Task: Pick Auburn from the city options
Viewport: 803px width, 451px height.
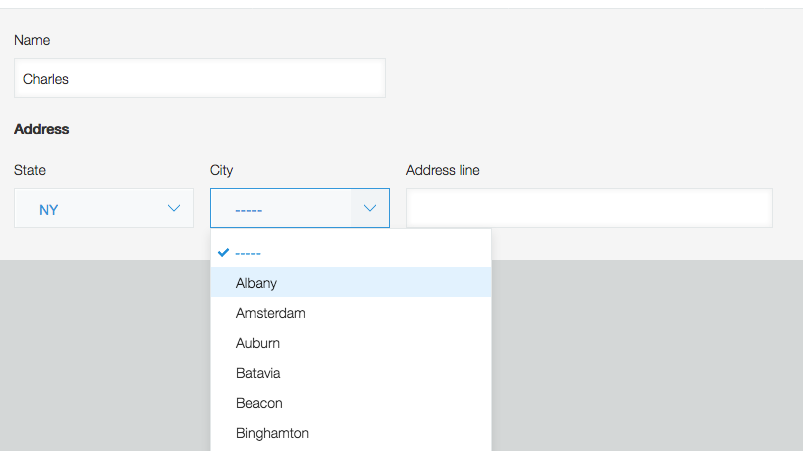Action: pyautogui.click(x=257, y=343)
